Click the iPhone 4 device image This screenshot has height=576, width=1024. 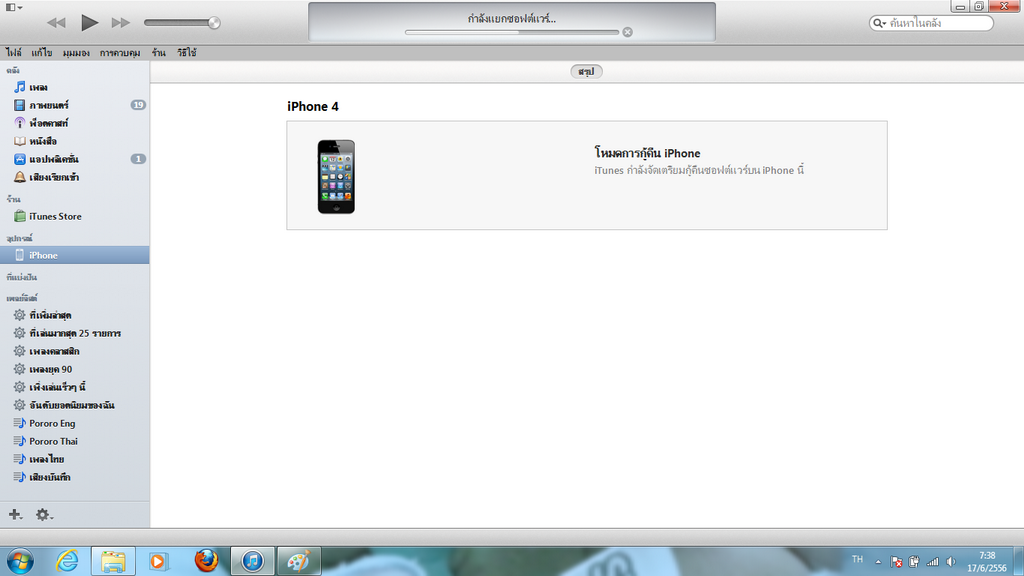[x=336, y=176]
